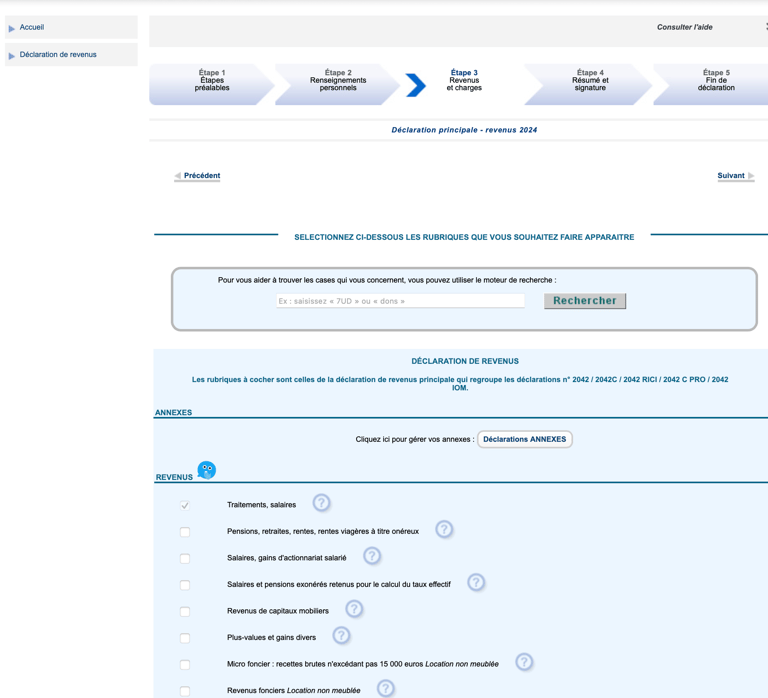Check Revenus fonciers Location non meublée checkbox
Image resolution: width=768 pixels, height=698 pixels.
(x=185, y=691)
